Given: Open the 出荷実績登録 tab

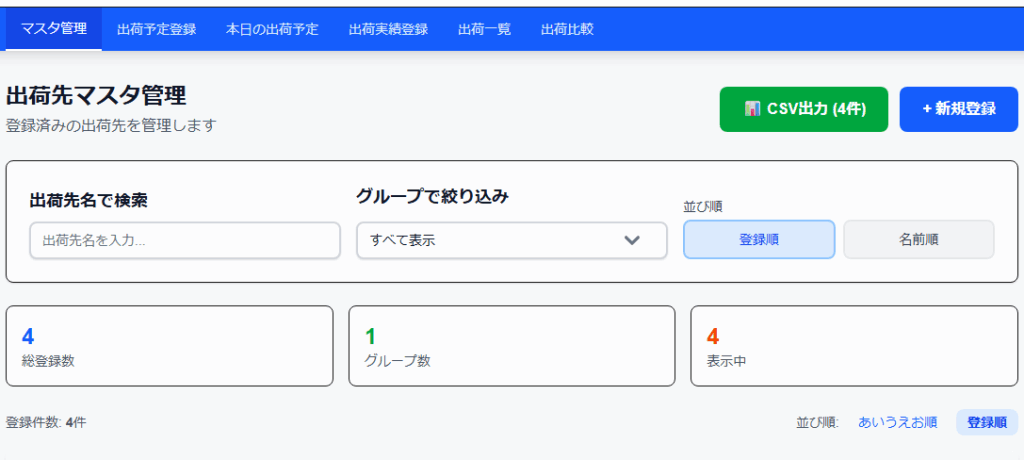Looking at the screenshot, I should point(388,29).
